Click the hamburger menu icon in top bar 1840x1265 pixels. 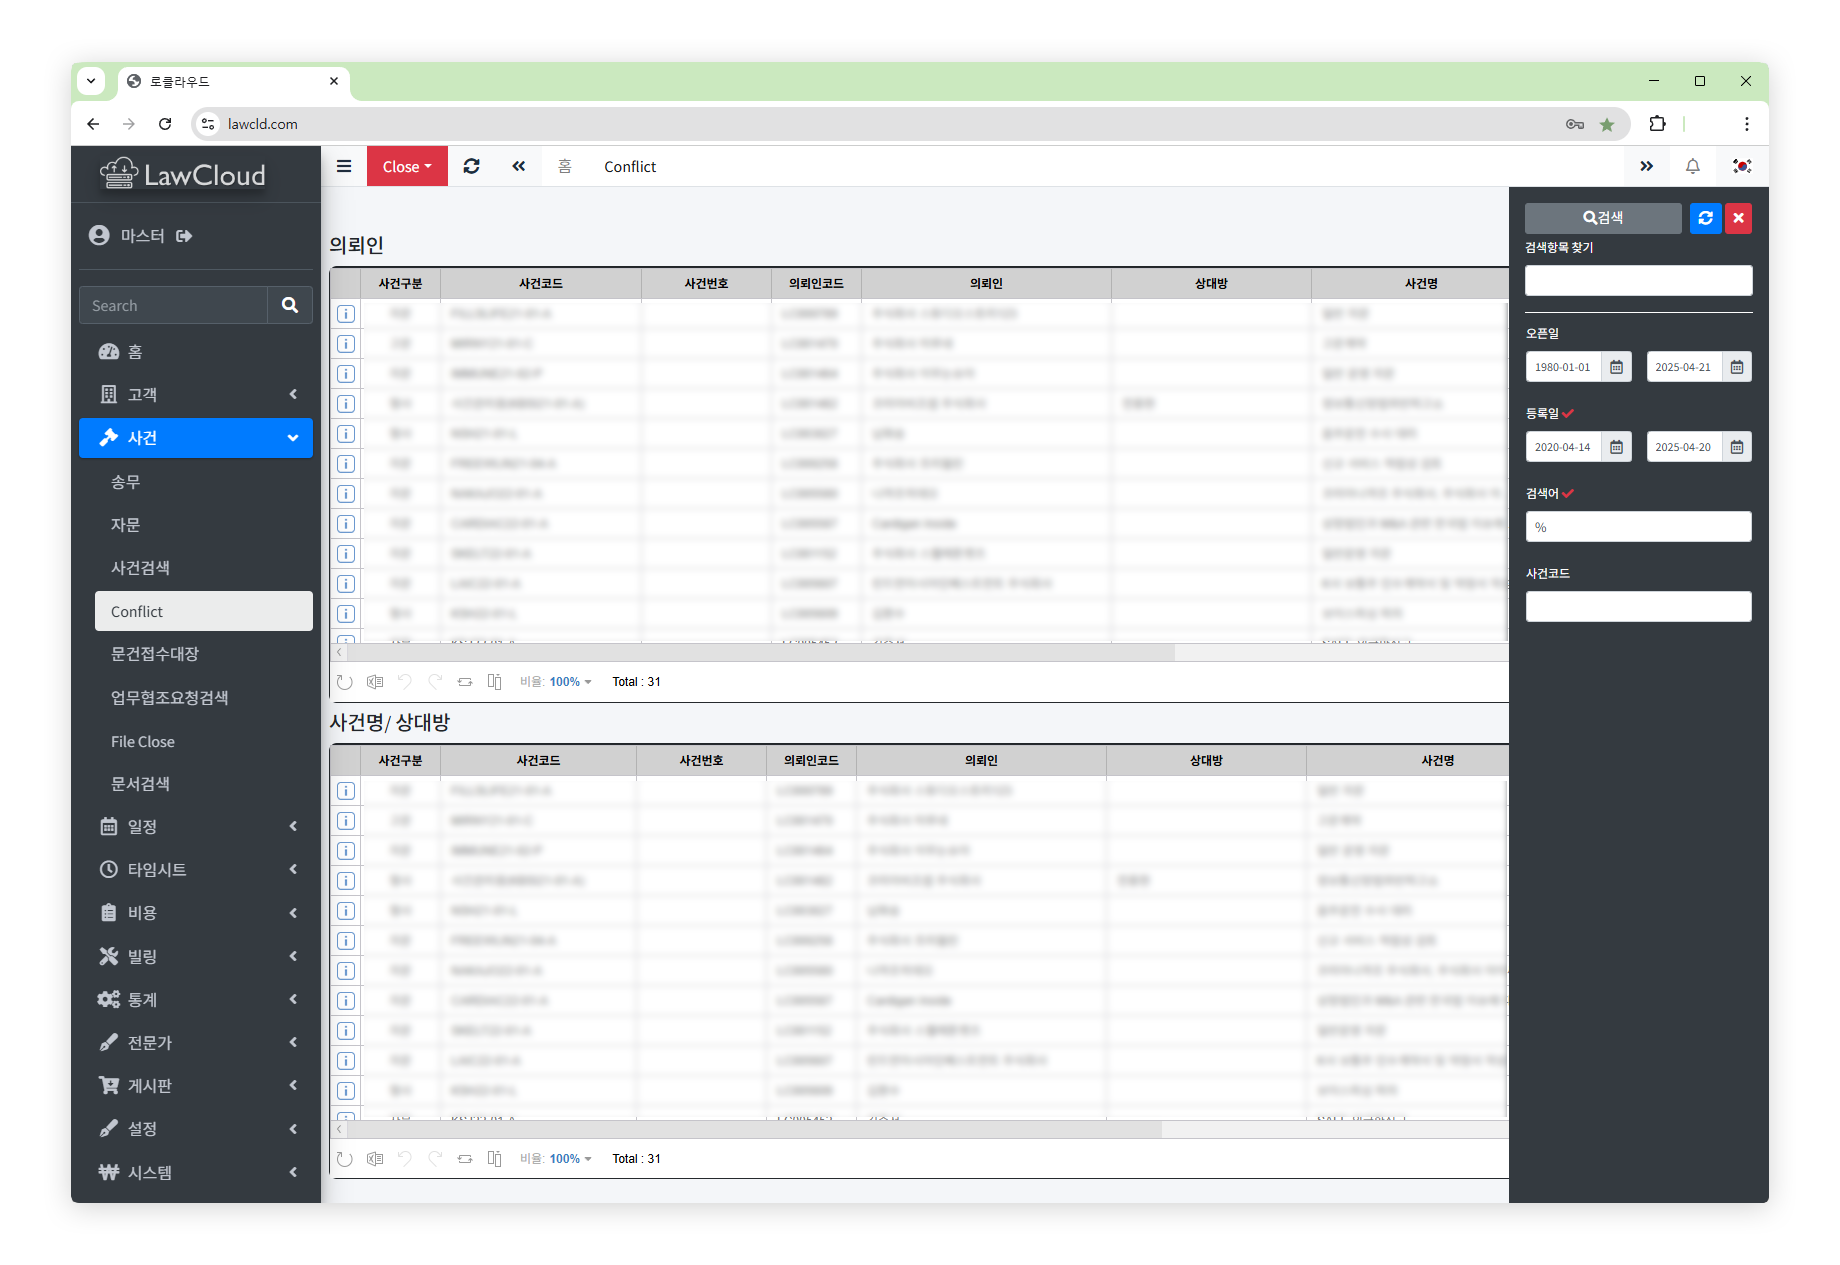point(344,166)
